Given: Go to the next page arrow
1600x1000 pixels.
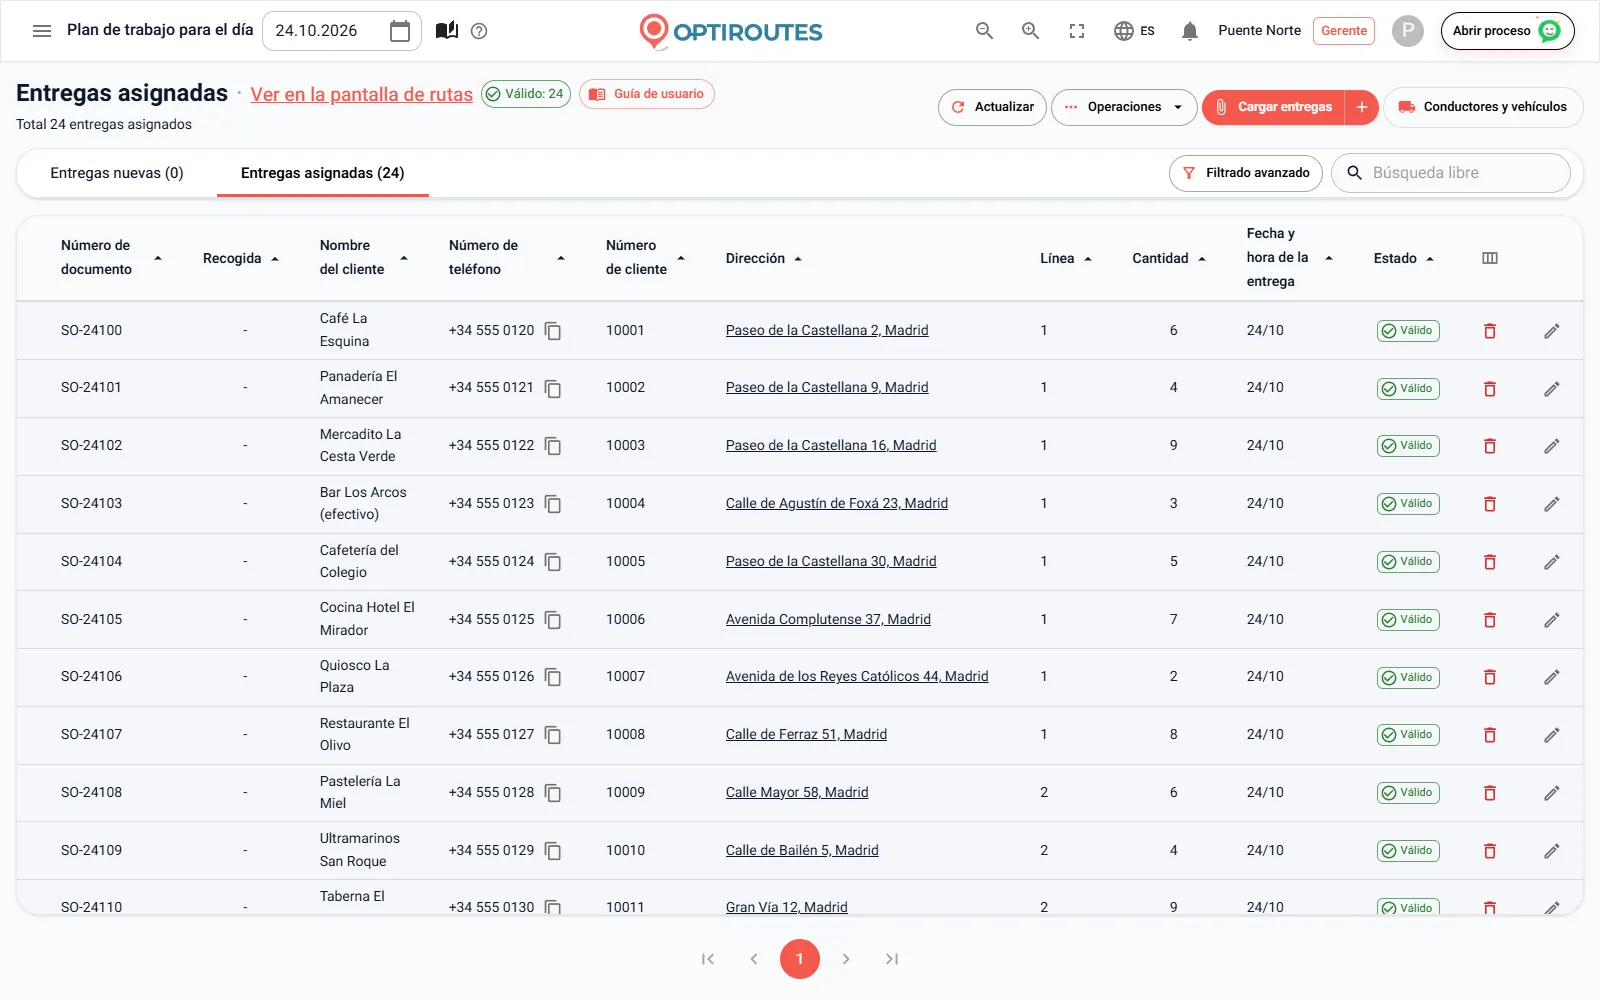Looking at the screenshot, I should coord(846,959).
